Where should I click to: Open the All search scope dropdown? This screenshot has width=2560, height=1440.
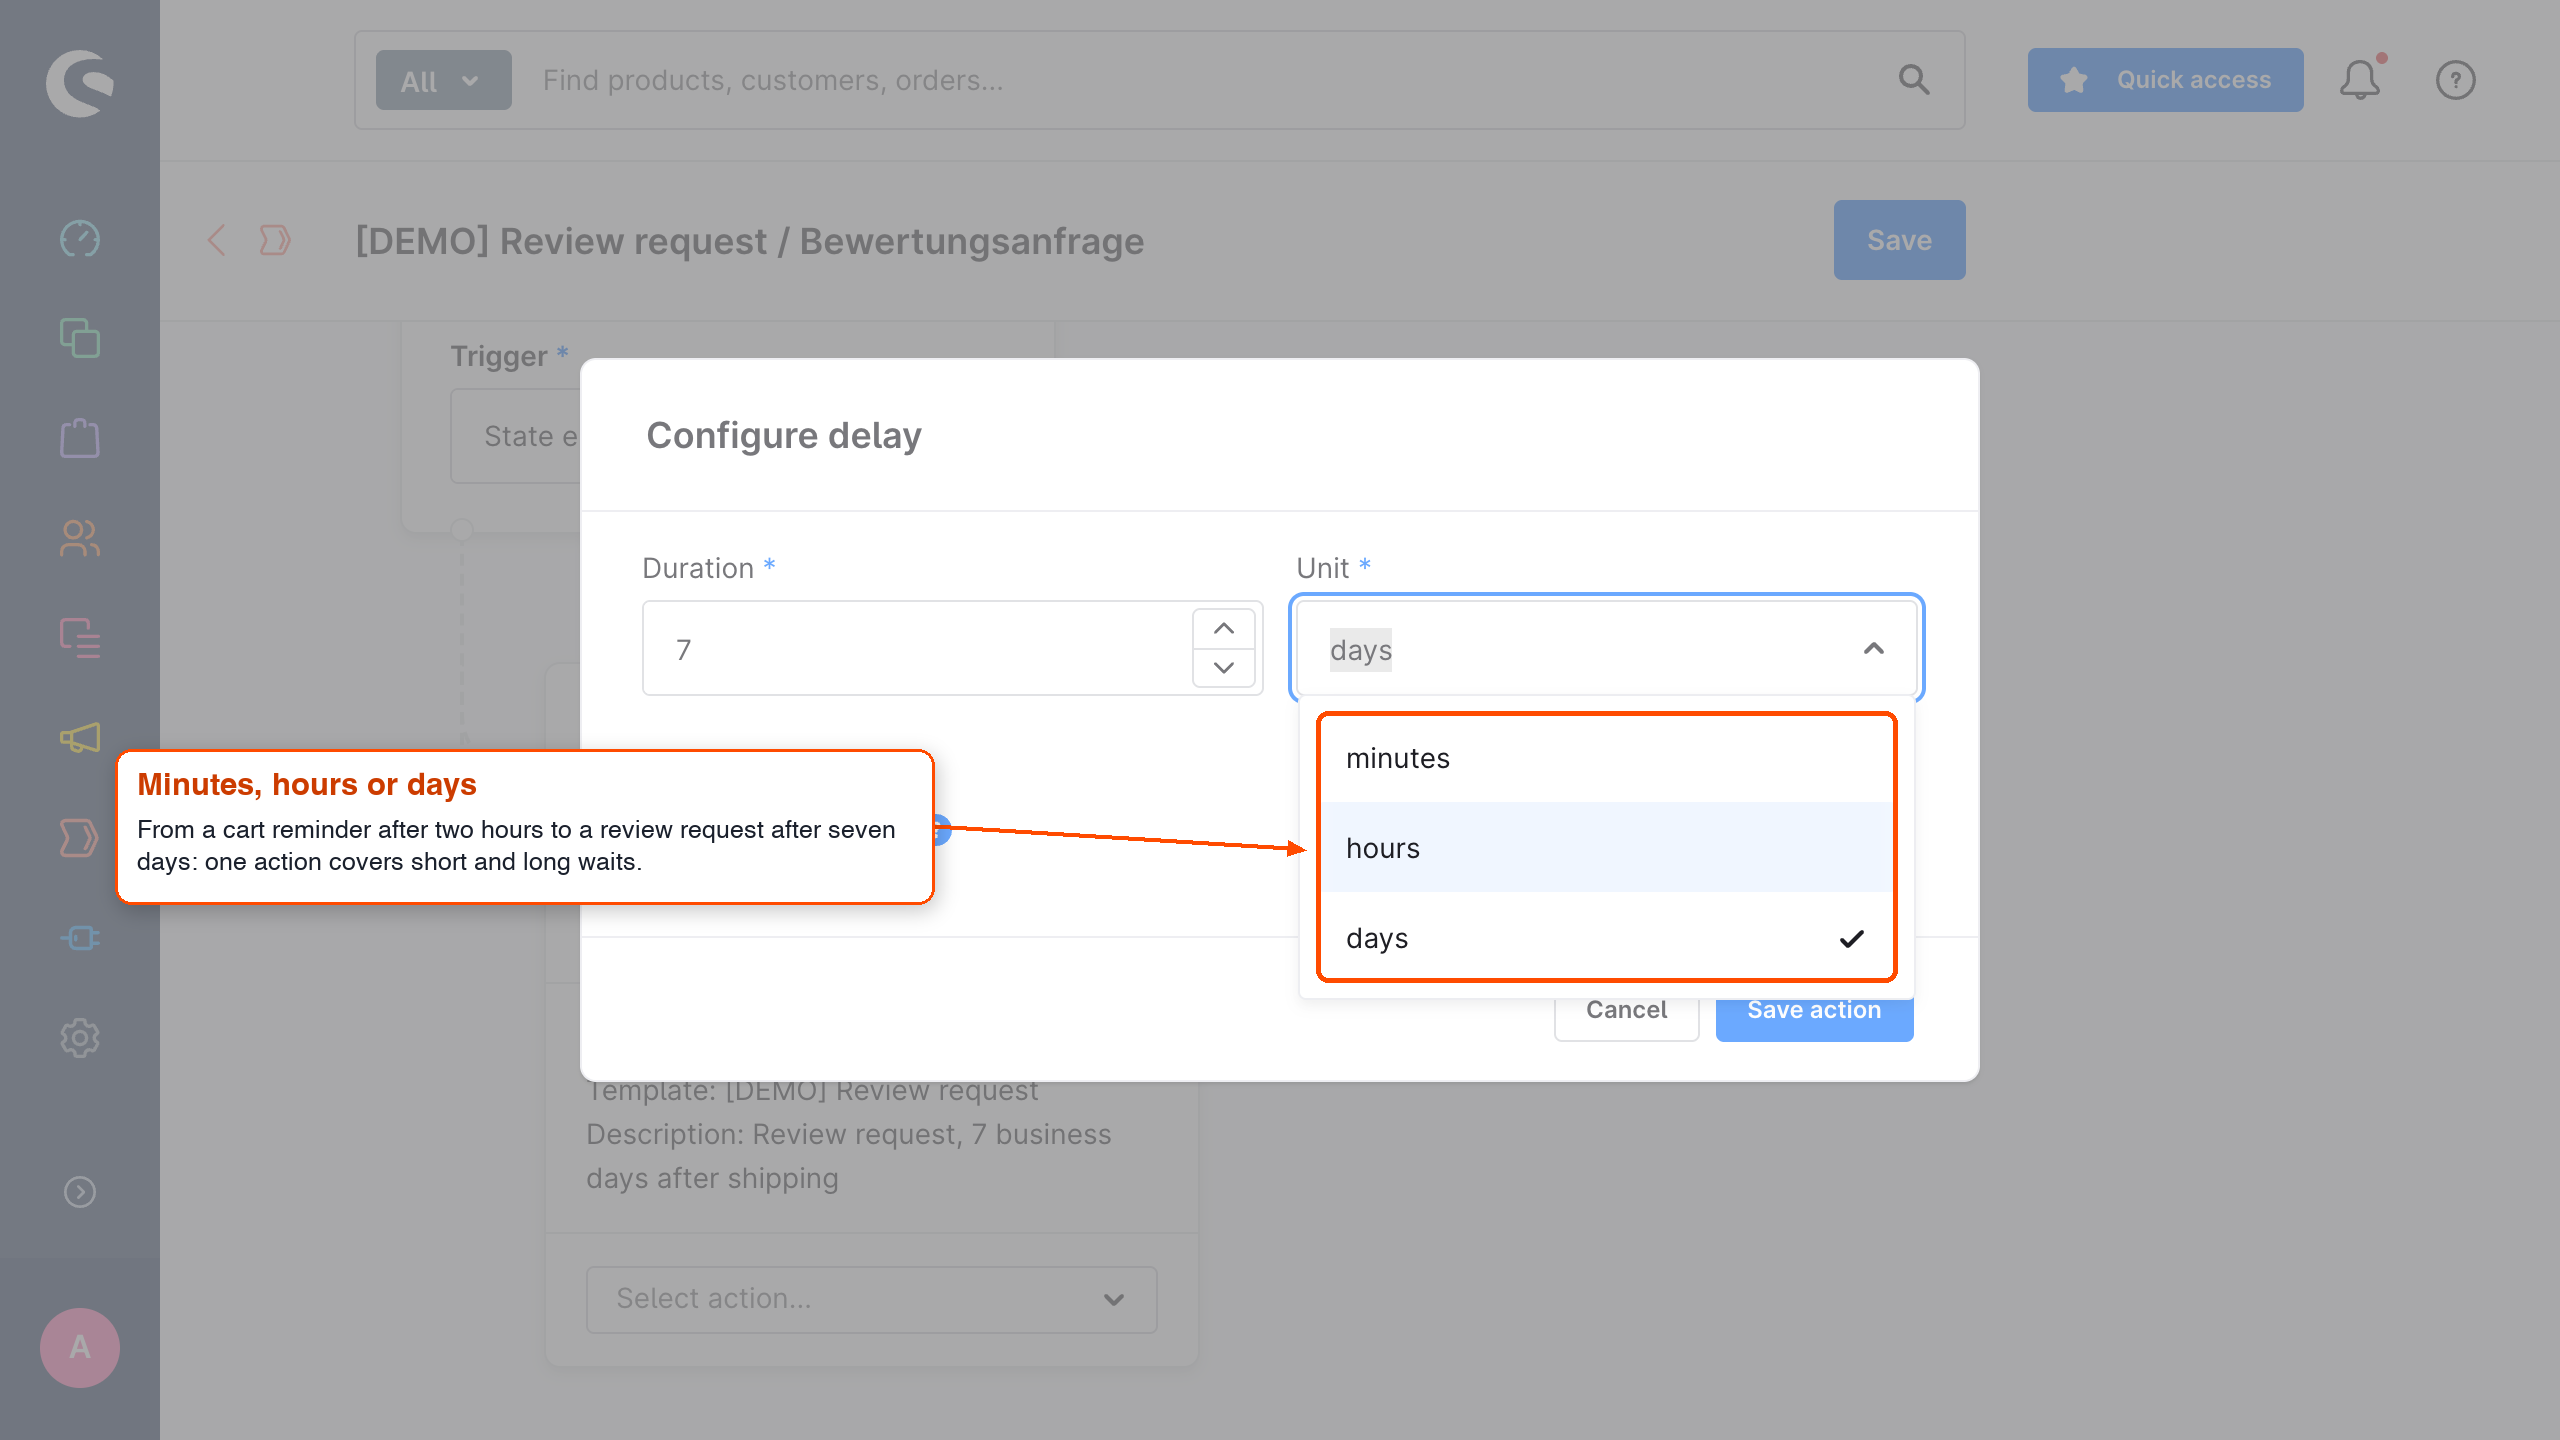(443, 80)
